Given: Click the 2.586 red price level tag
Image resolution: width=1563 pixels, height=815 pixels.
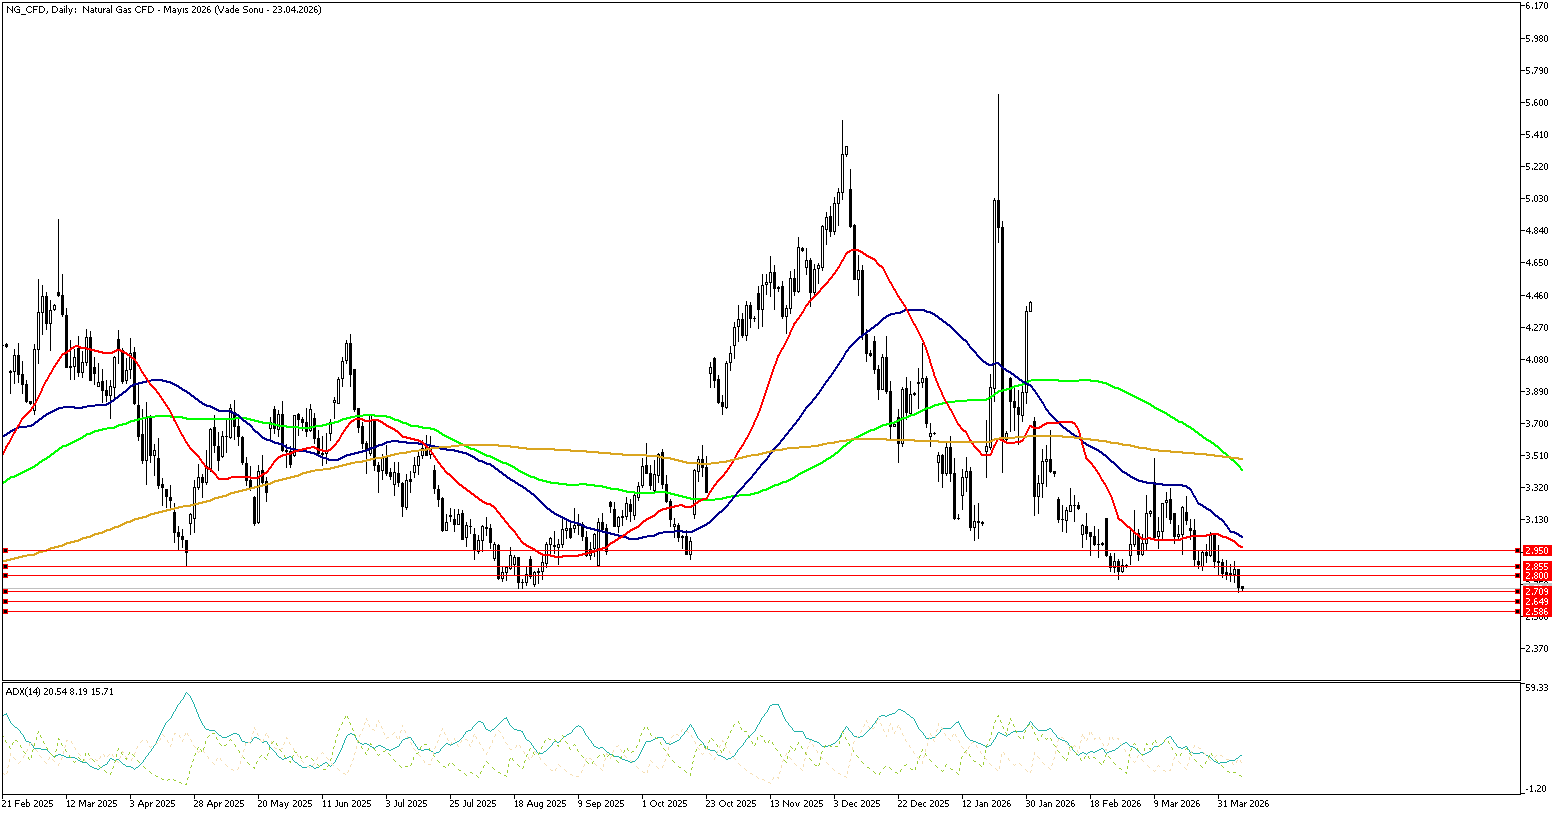Looking at the screenshot, I should 1537,612.
